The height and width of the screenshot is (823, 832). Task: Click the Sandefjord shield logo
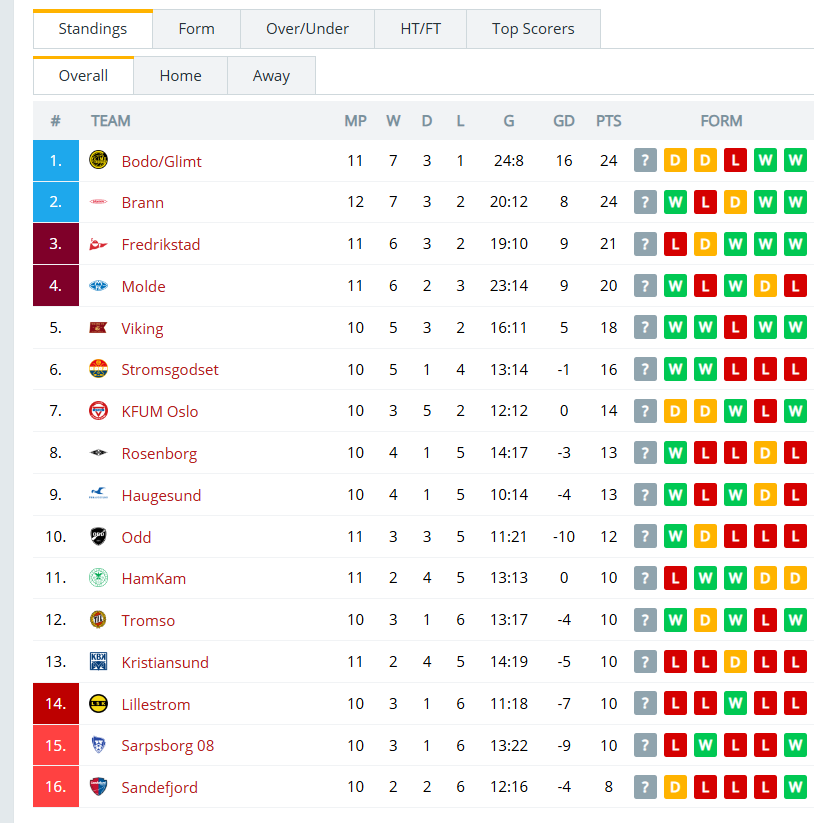(98, 786)
